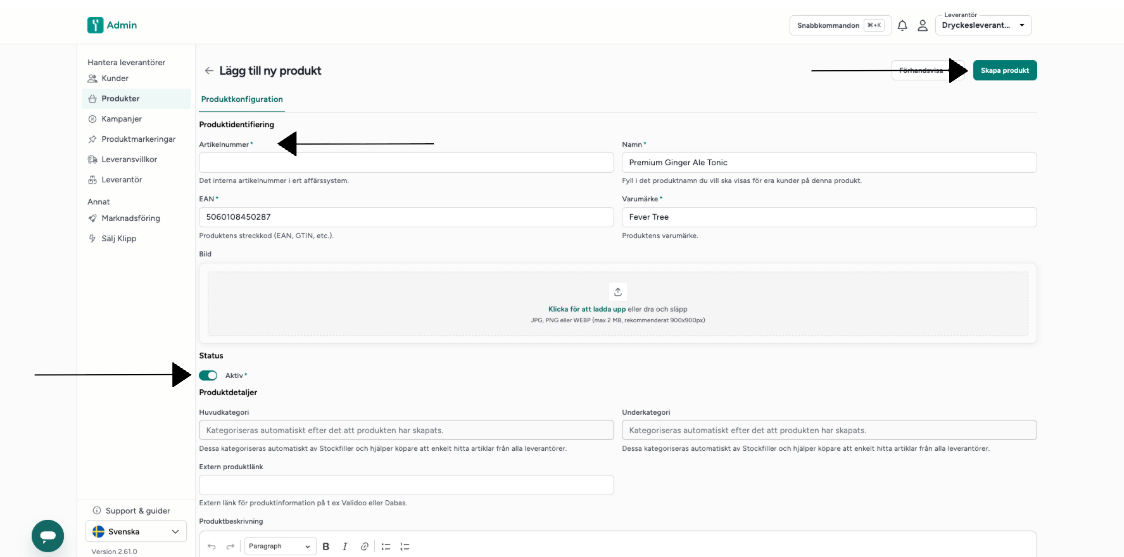Go back using the left arrow icon

tap(209, 71)
